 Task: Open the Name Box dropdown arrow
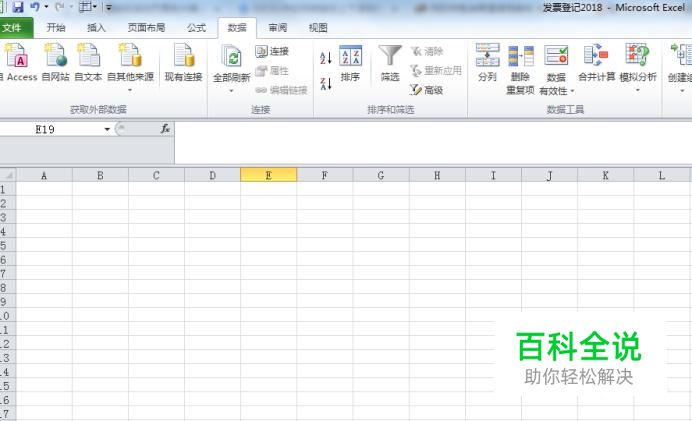click(107, 129)
